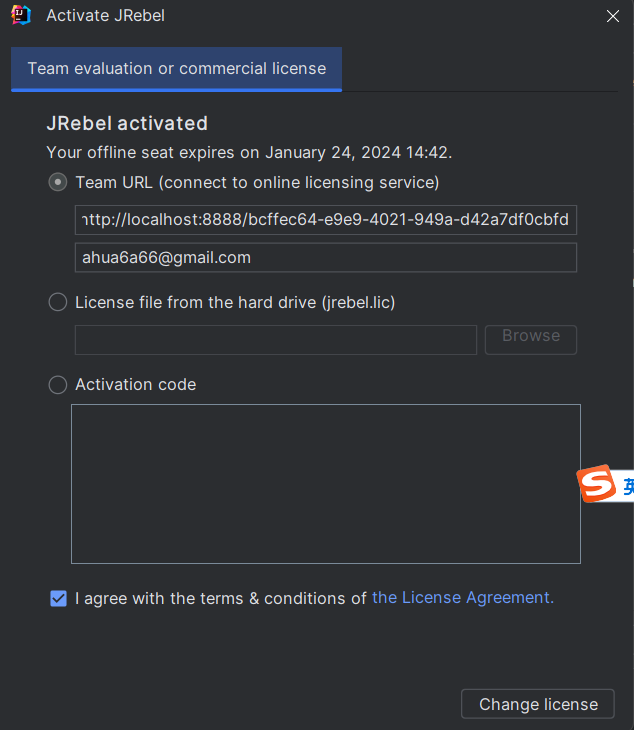Click the empty license file path field

[275, 340]
